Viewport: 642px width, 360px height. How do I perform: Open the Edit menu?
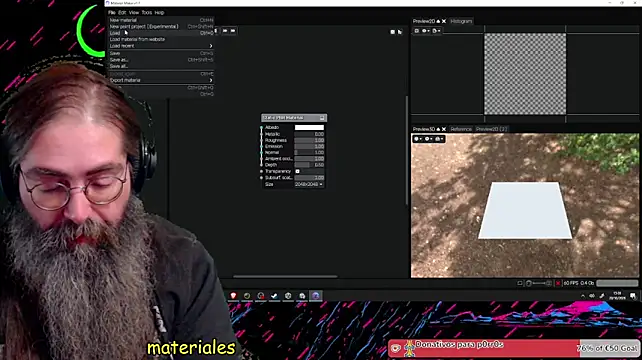click(122, 12)
